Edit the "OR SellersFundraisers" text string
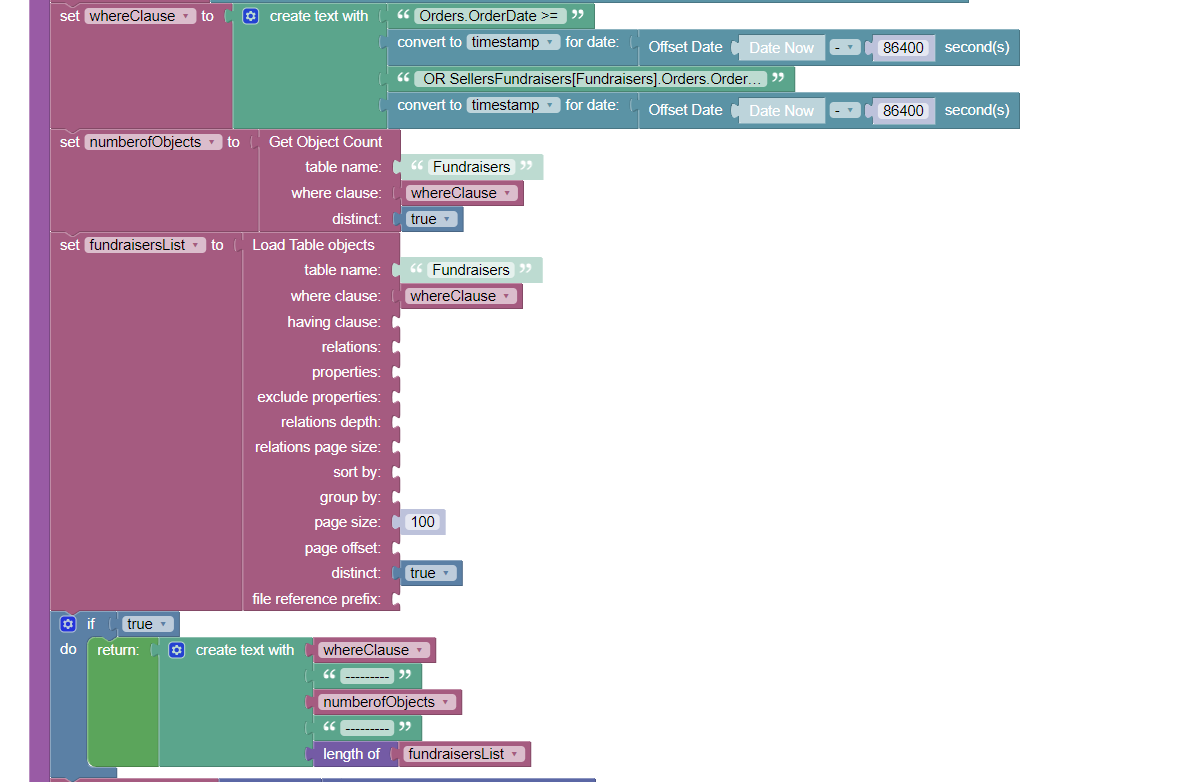 594,79
